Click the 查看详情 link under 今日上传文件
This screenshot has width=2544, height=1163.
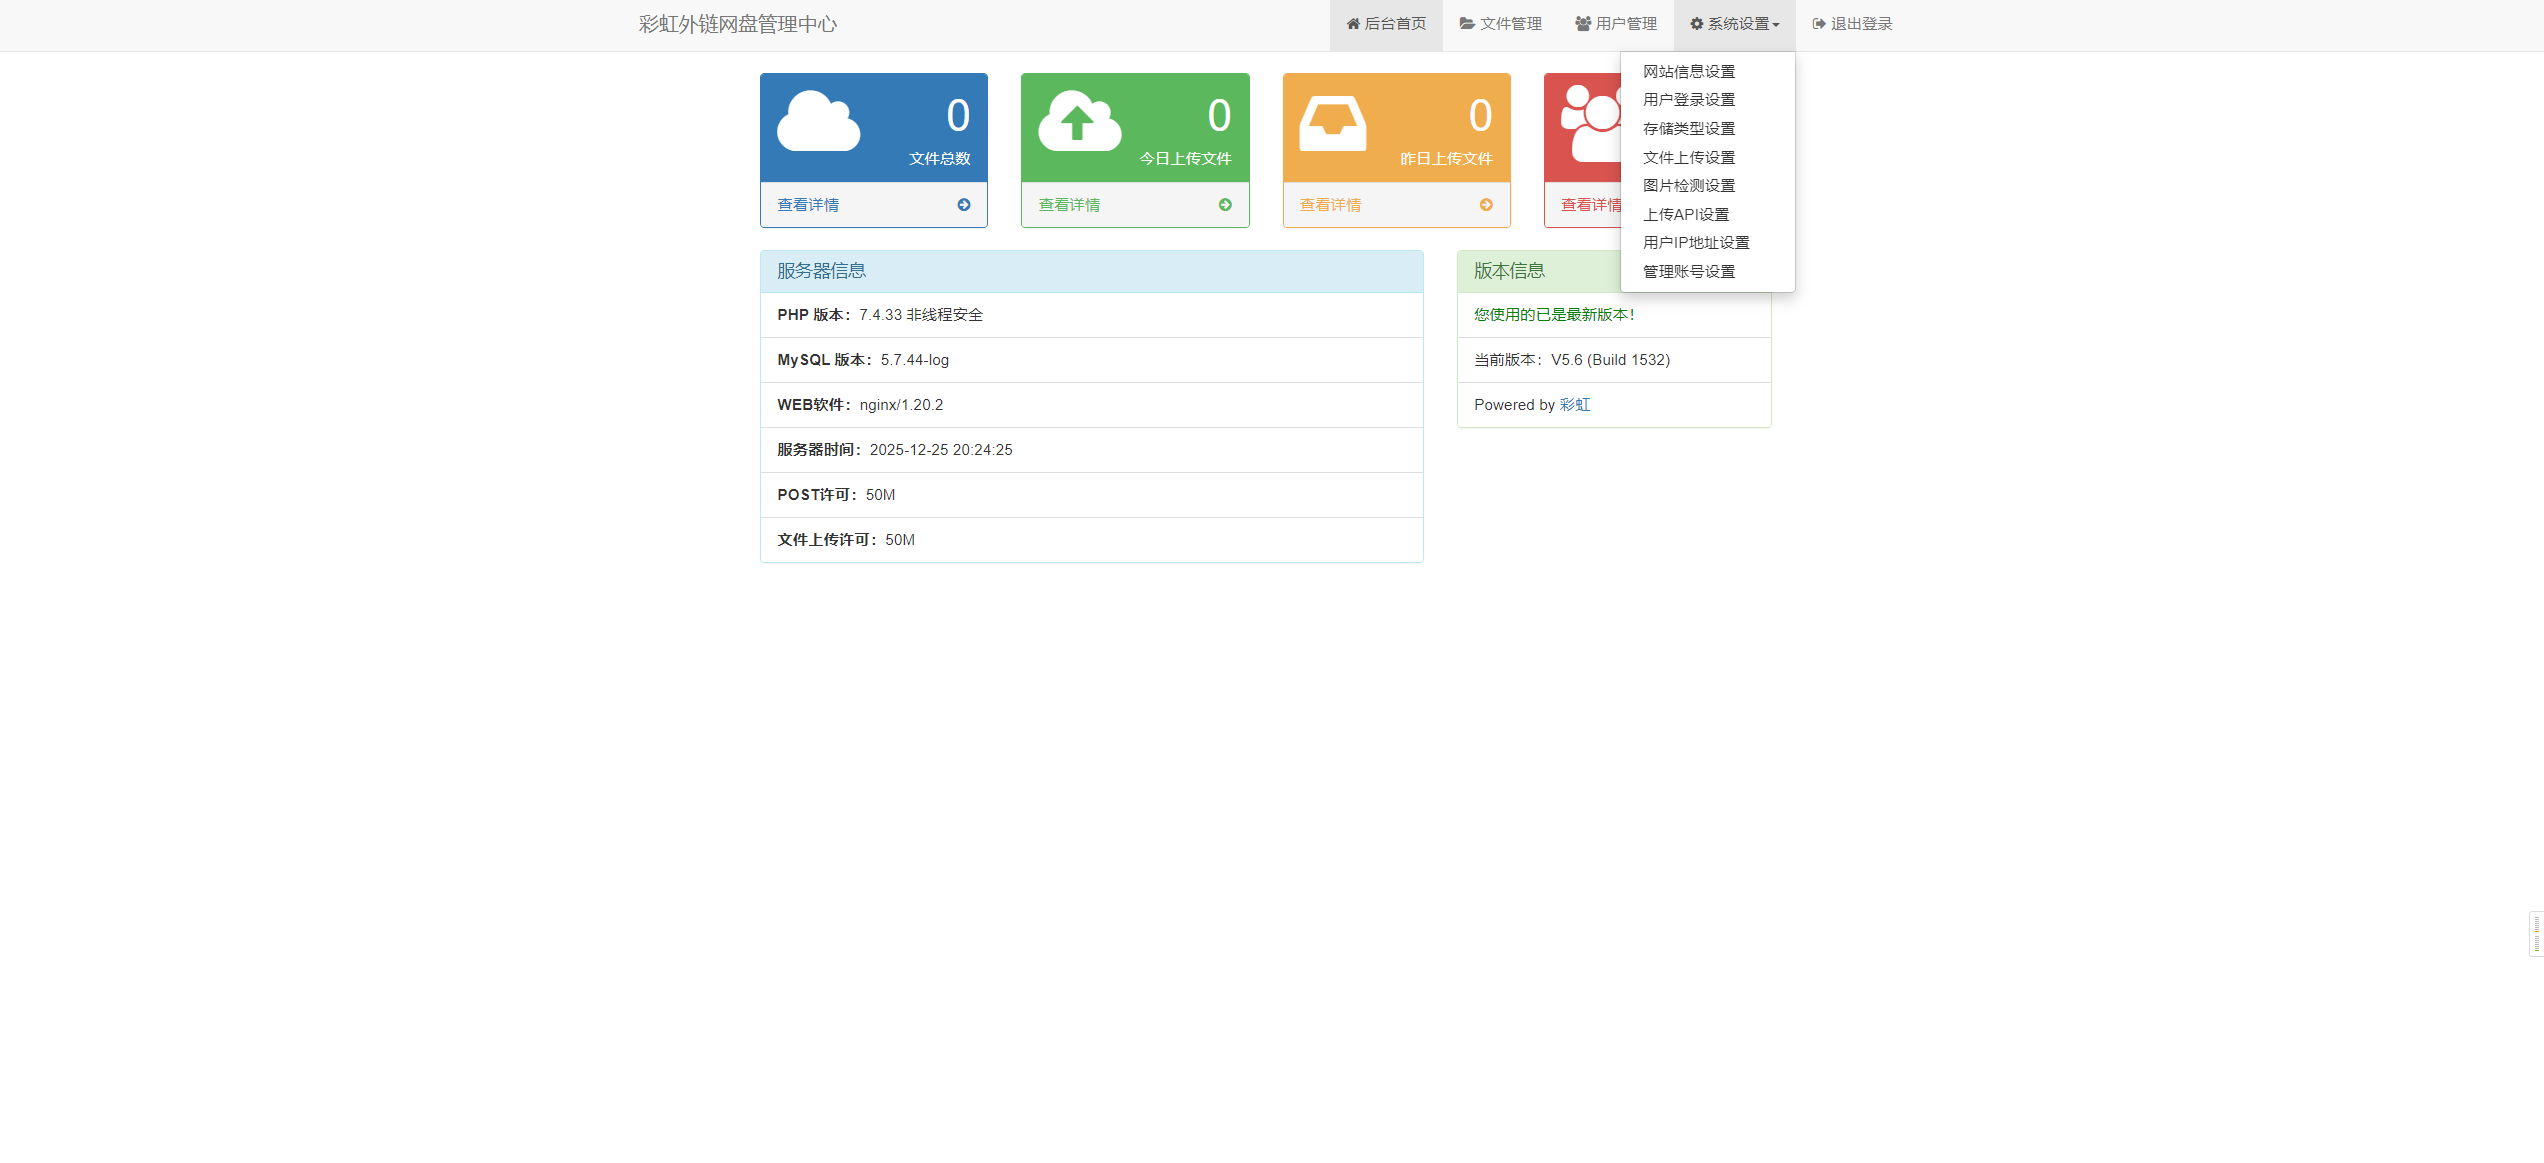1069,205
